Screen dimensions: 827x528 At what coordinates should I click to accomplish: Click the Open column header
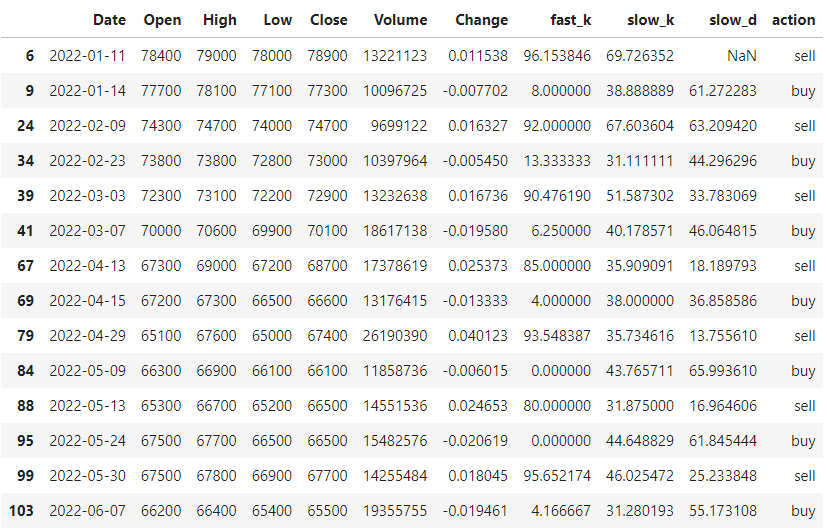pyautogui.click(x=162, y=20)
